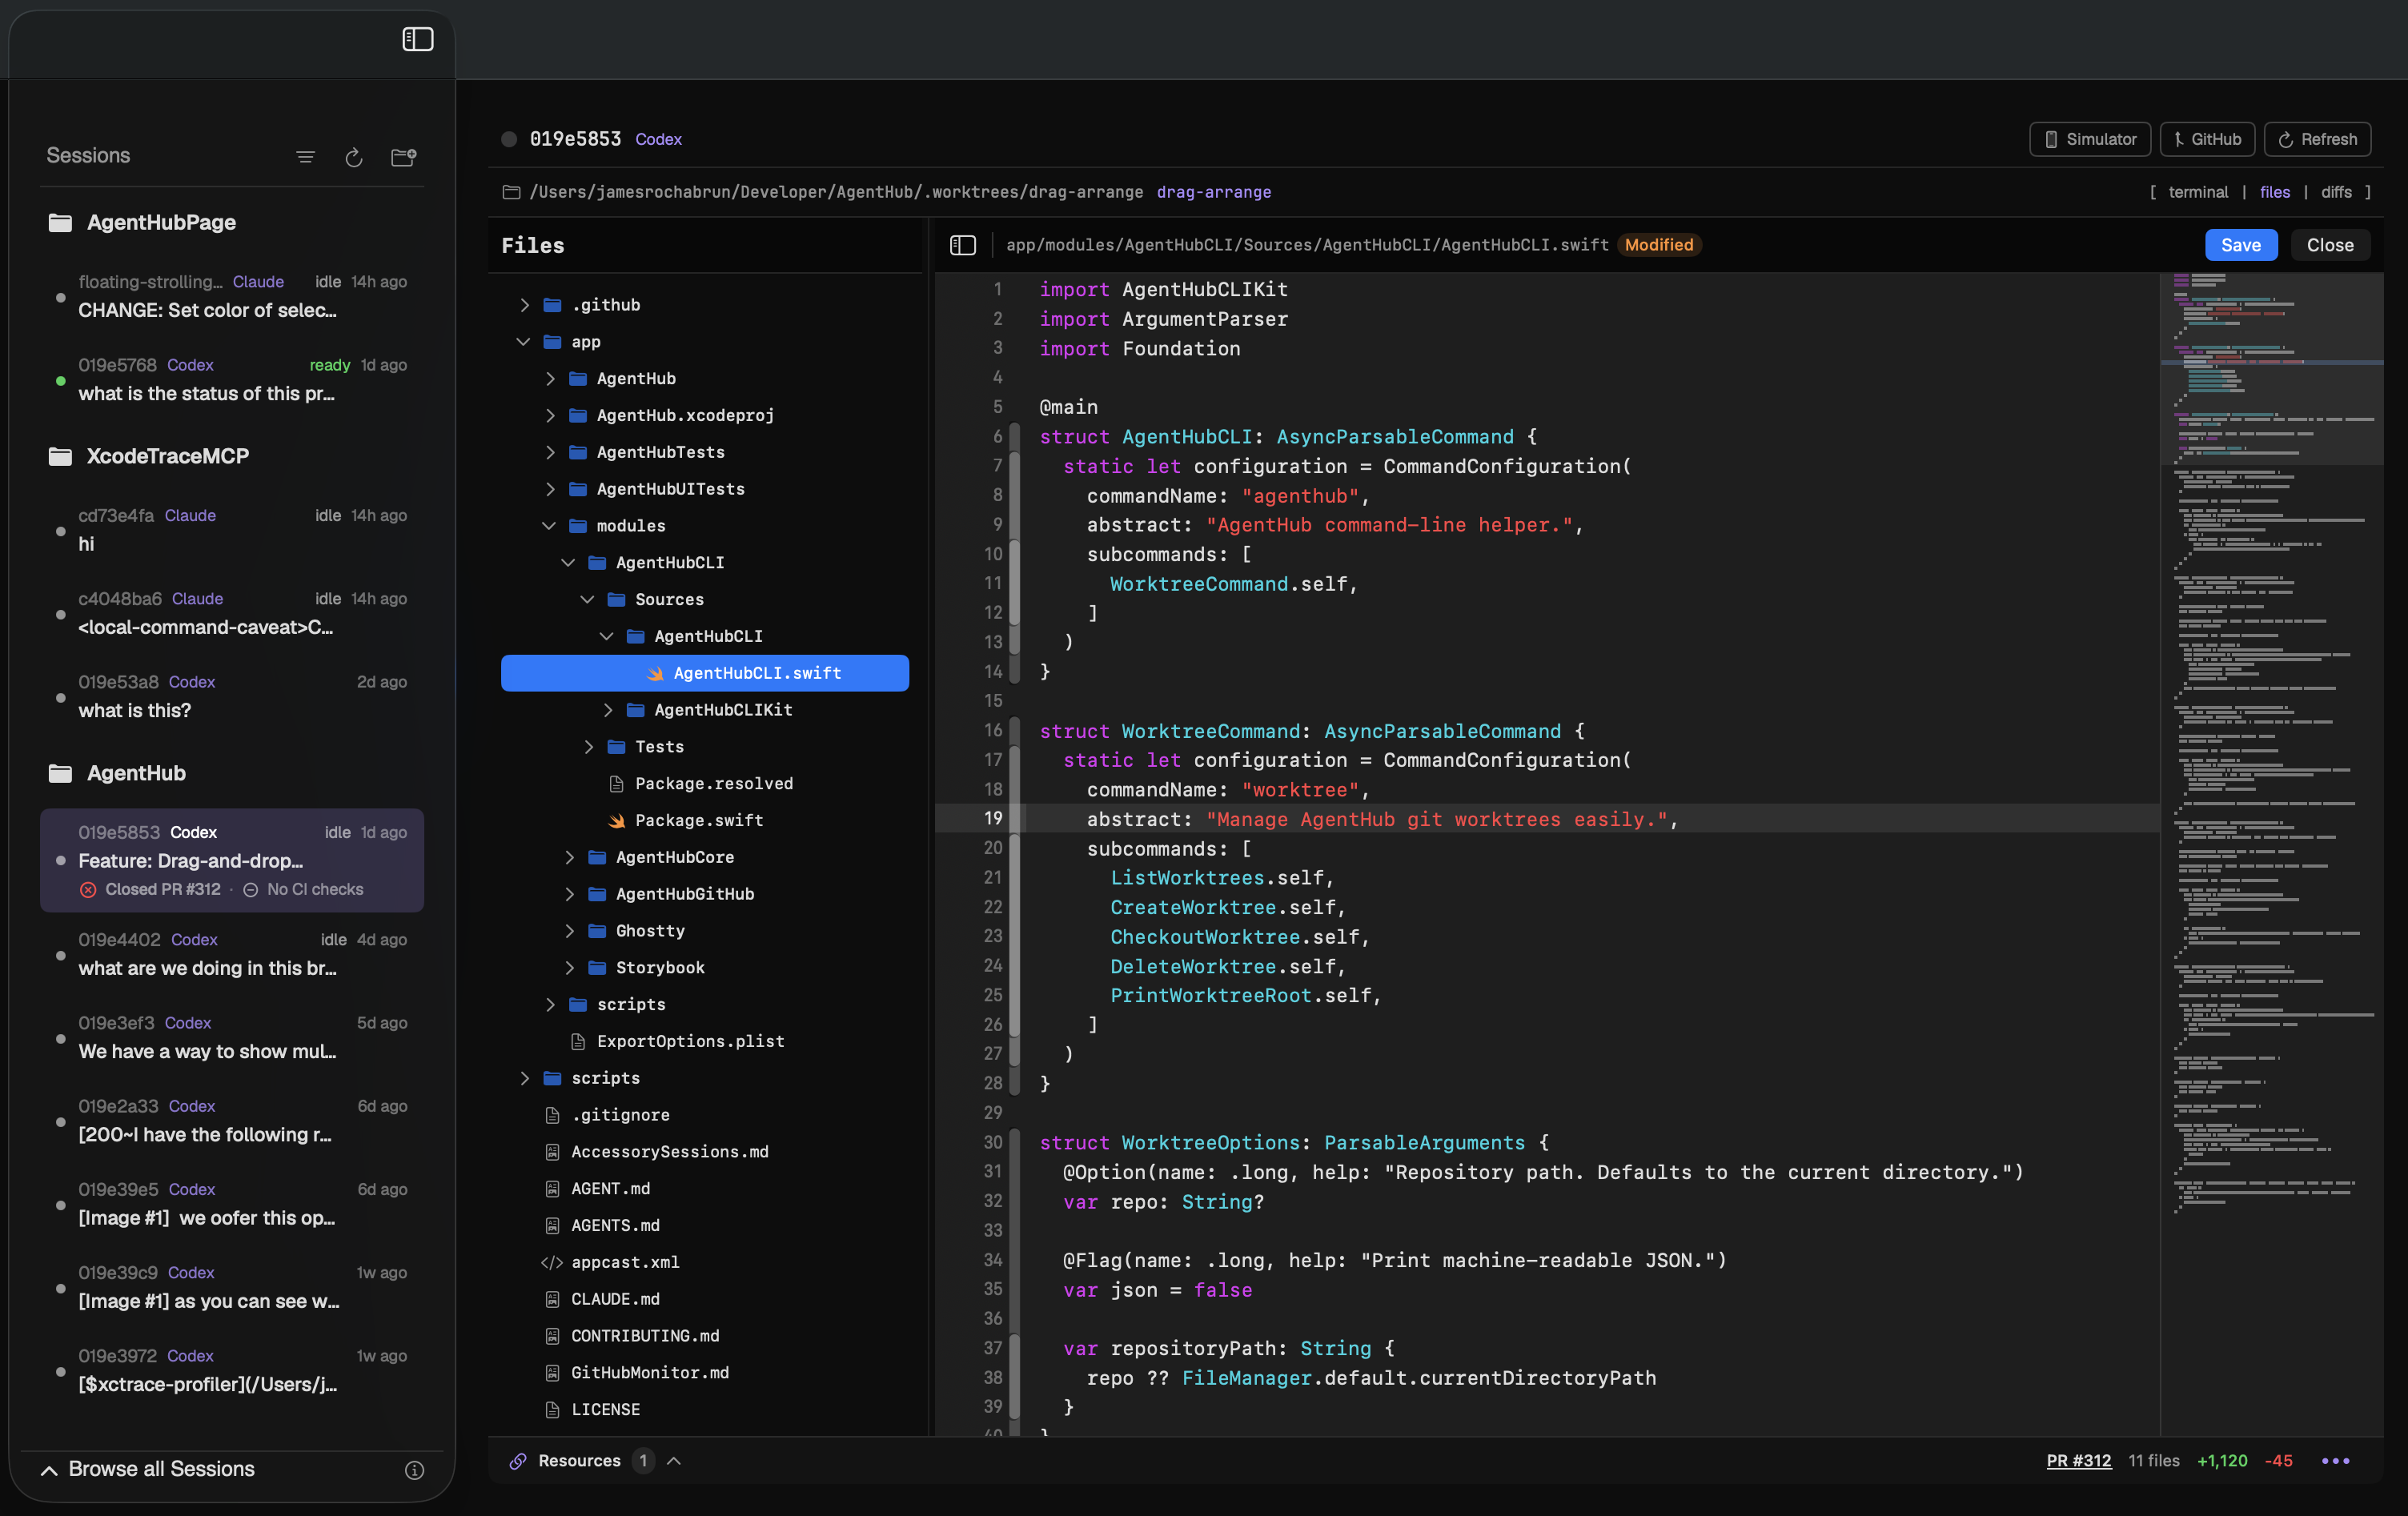
Task: Add a new folder in Sessions
Action: pyautogui.click(x=403, y=157)
